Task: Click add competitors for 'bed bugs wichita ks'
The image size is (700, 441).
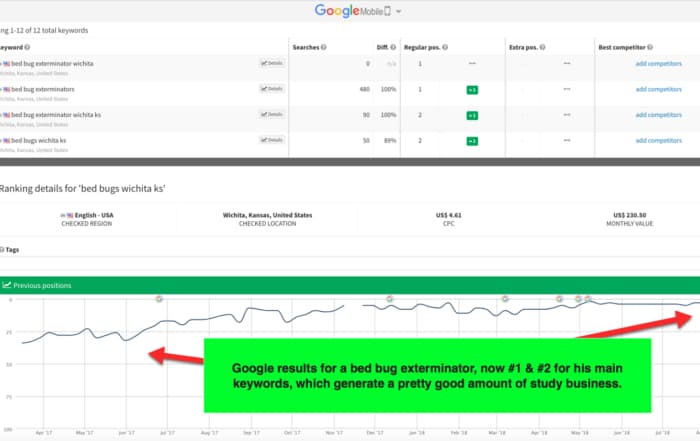Action: 658,141
